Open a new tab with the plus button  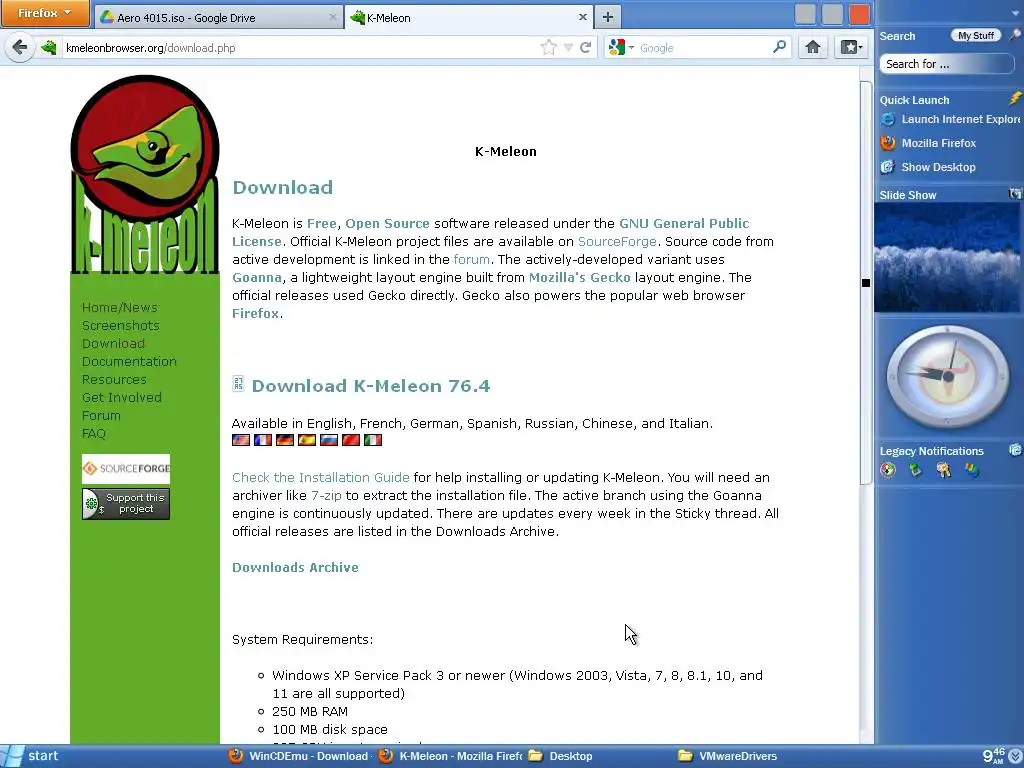[607, 17]
